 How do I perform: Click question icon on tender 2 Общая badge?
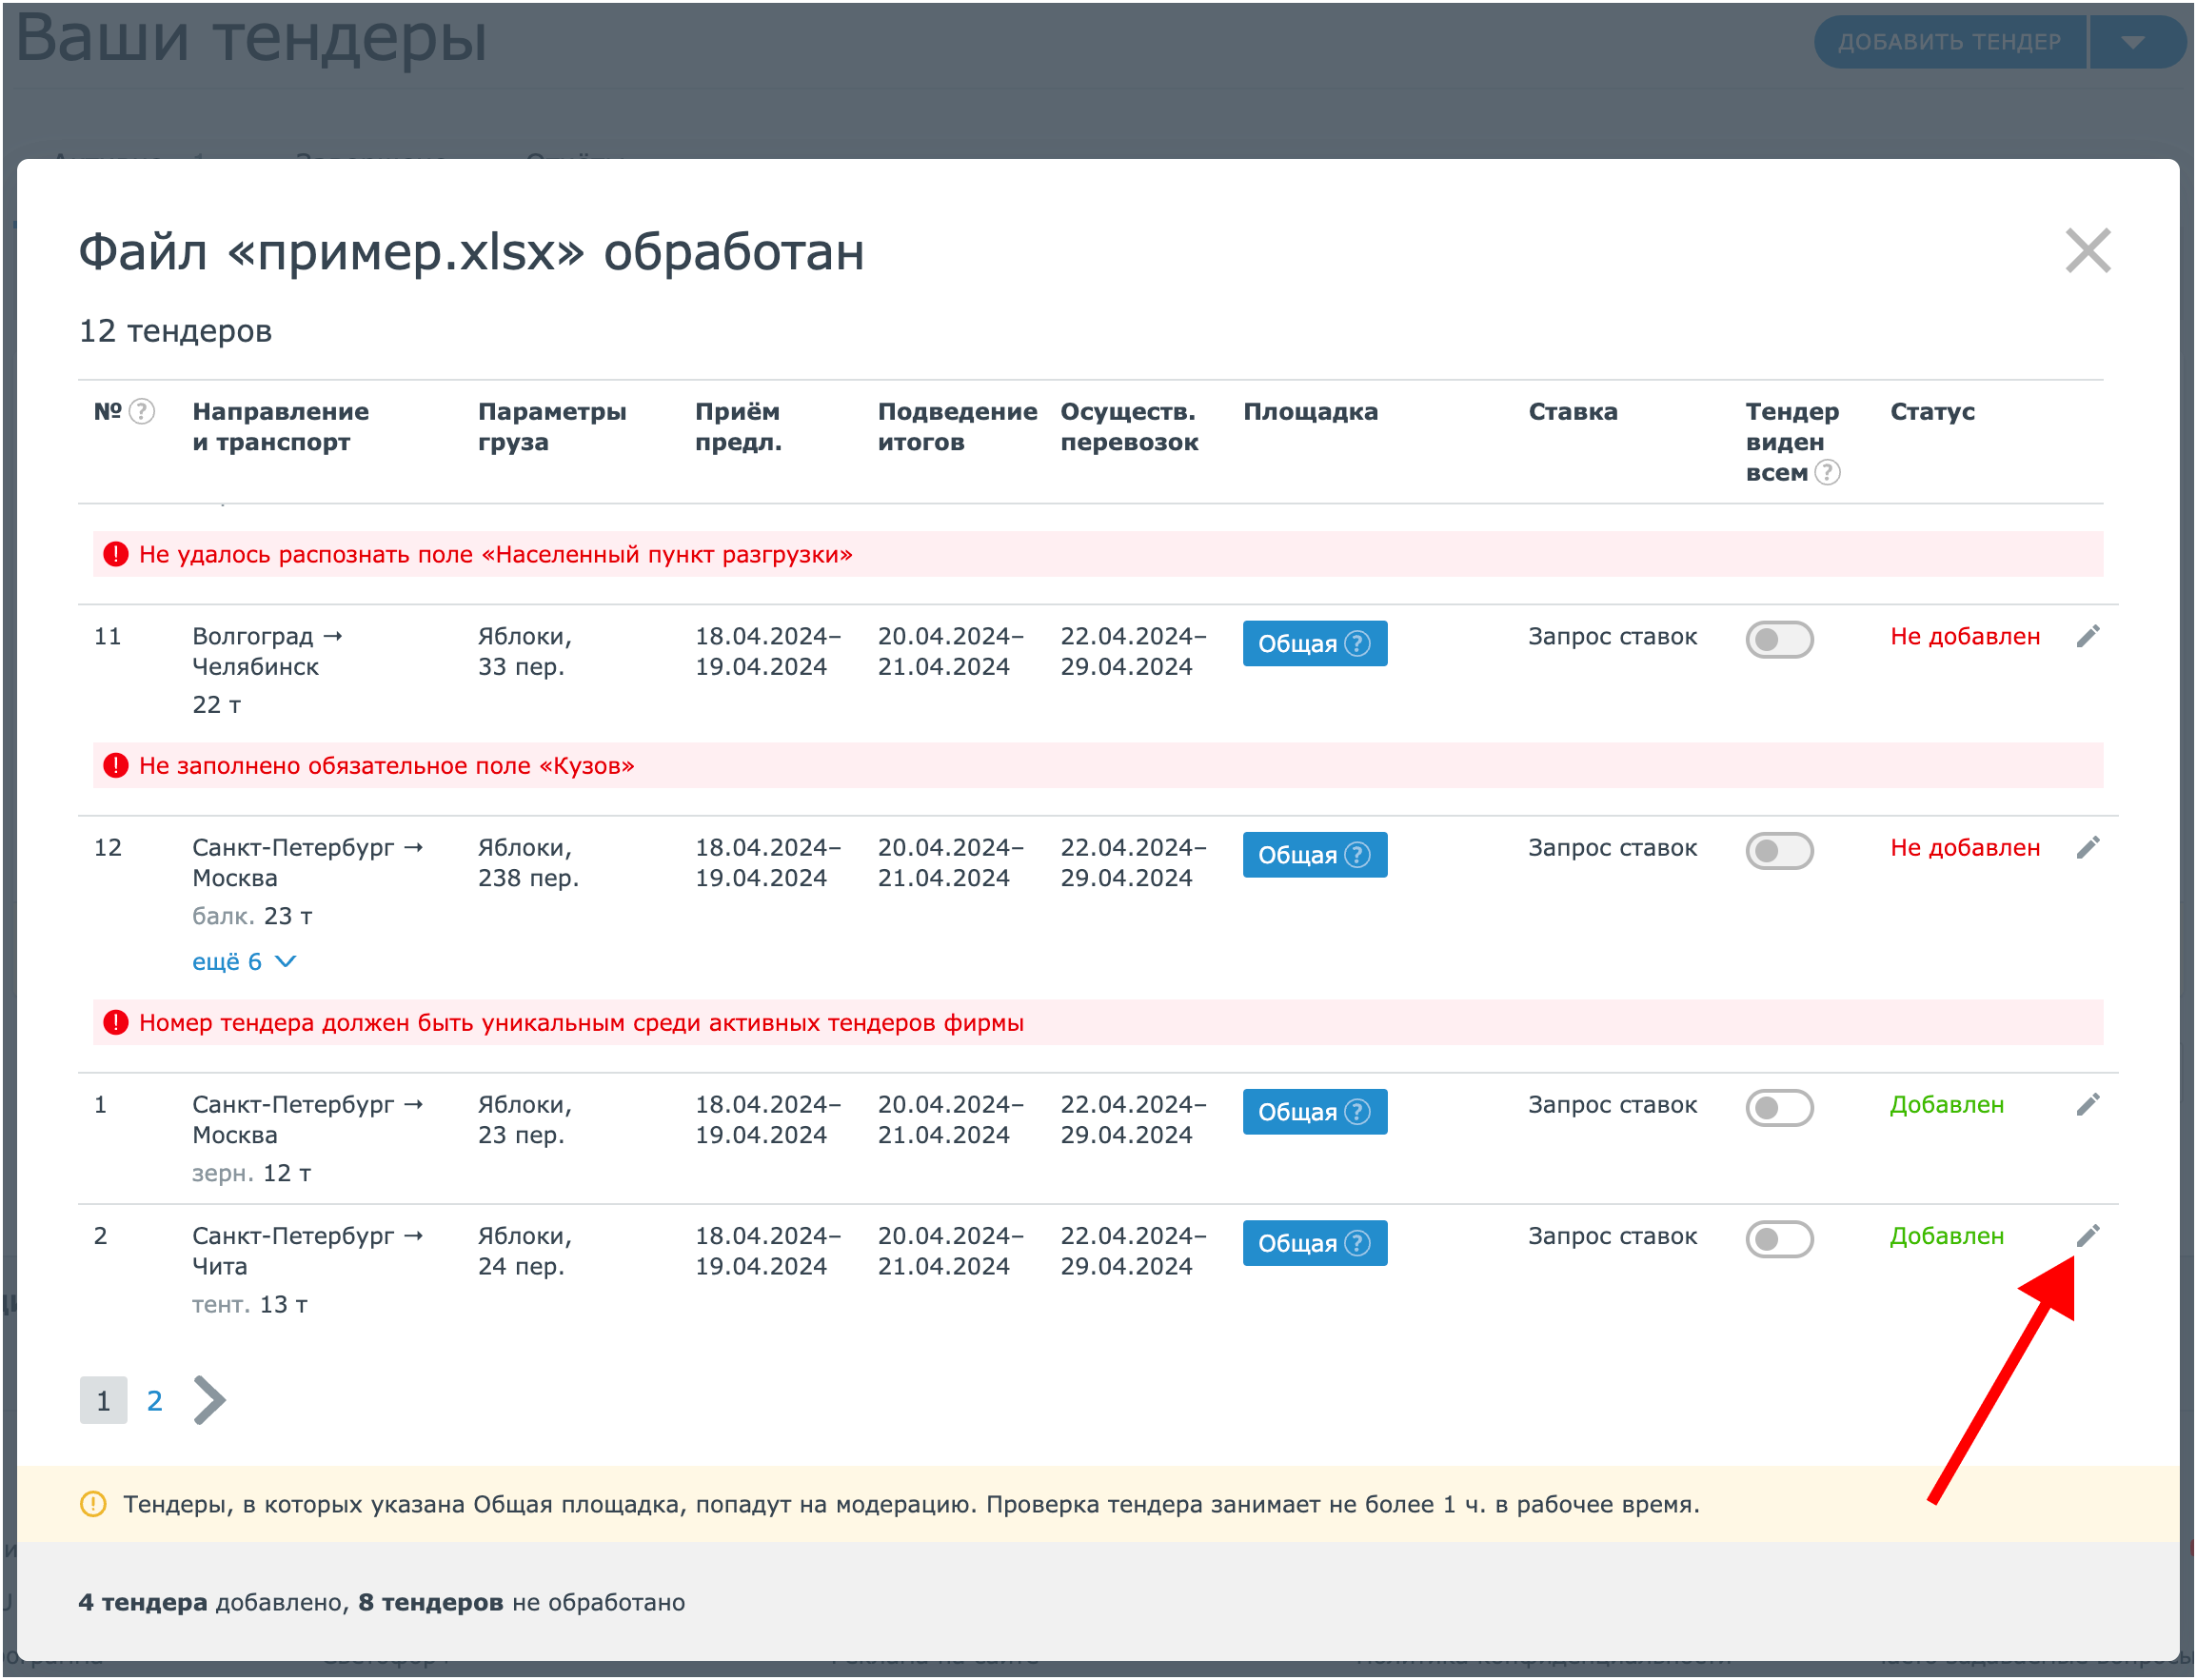tap(1357, 1243)
